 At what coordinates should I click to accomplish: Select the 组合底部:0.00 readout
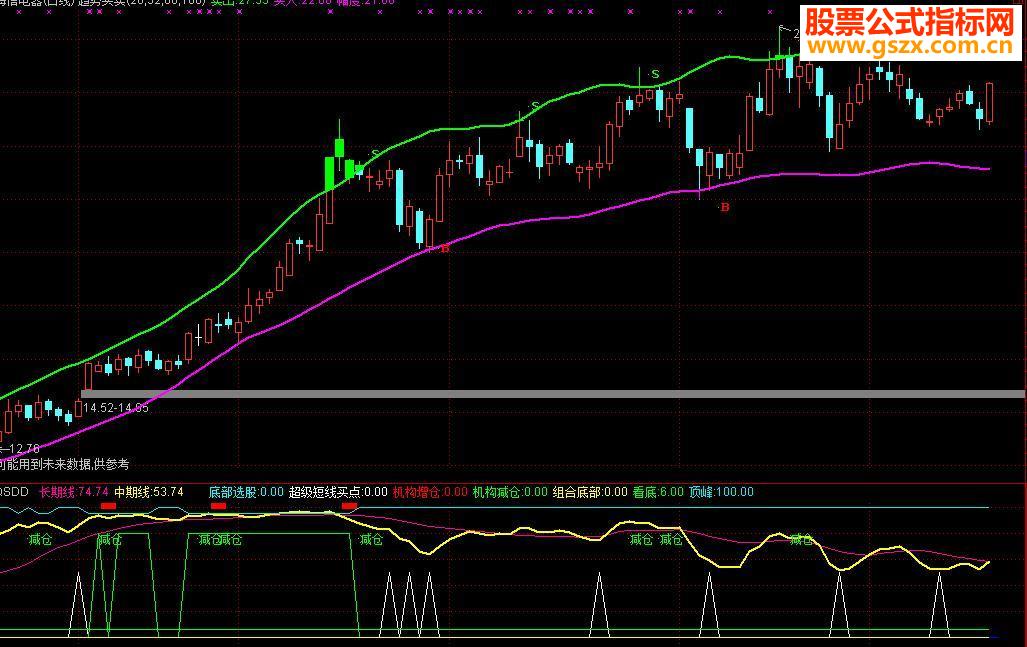(590, 492)
